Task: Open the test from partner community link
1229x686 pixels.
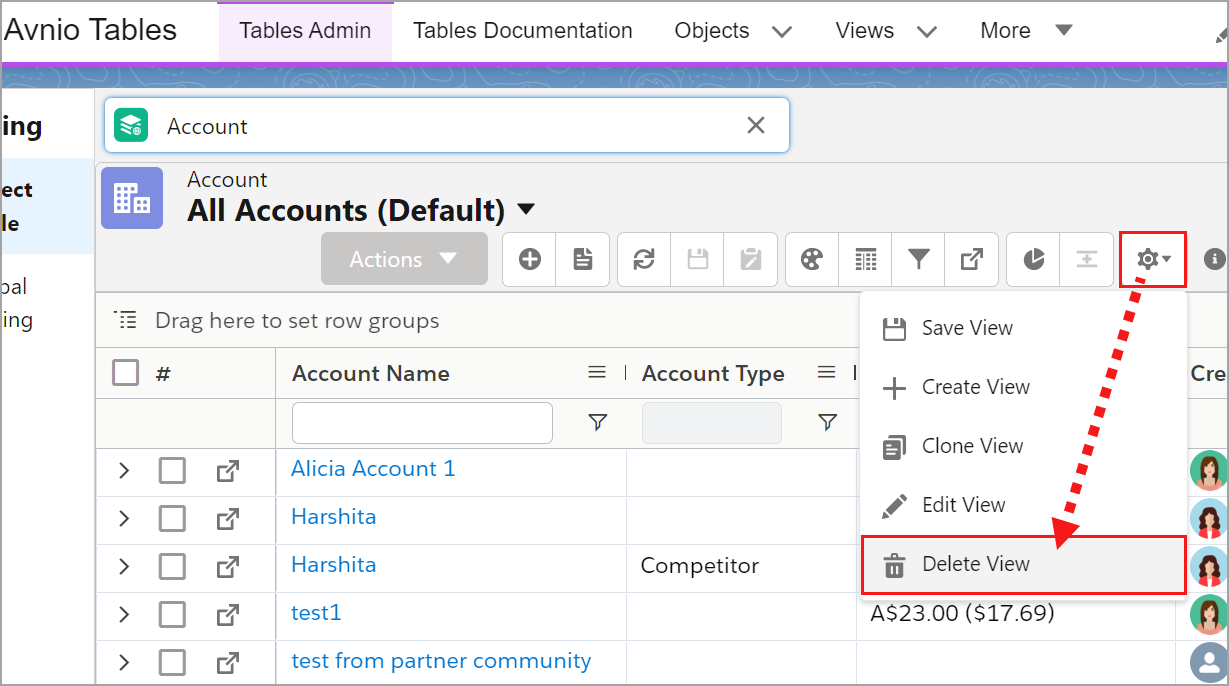Action: [441, 661]
